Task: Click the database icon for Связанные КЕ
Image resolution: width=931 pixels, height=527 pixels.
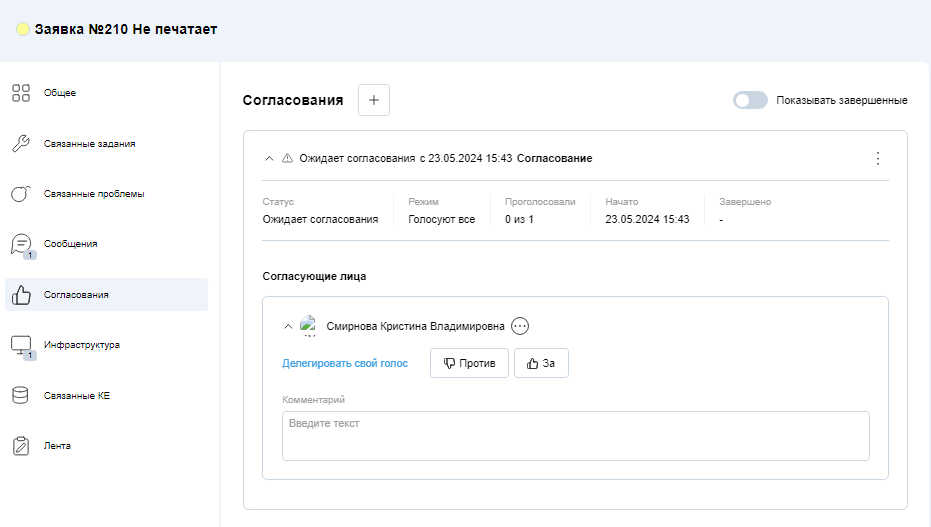Action: 20,395
